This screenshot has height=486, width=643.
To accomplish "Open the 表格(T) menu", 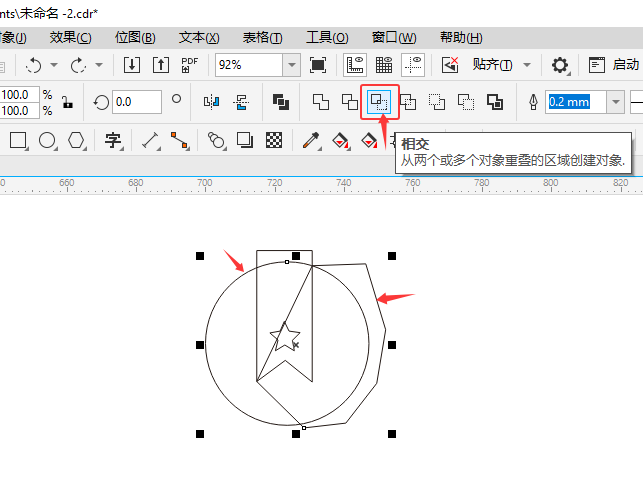I will click(262, 38).
